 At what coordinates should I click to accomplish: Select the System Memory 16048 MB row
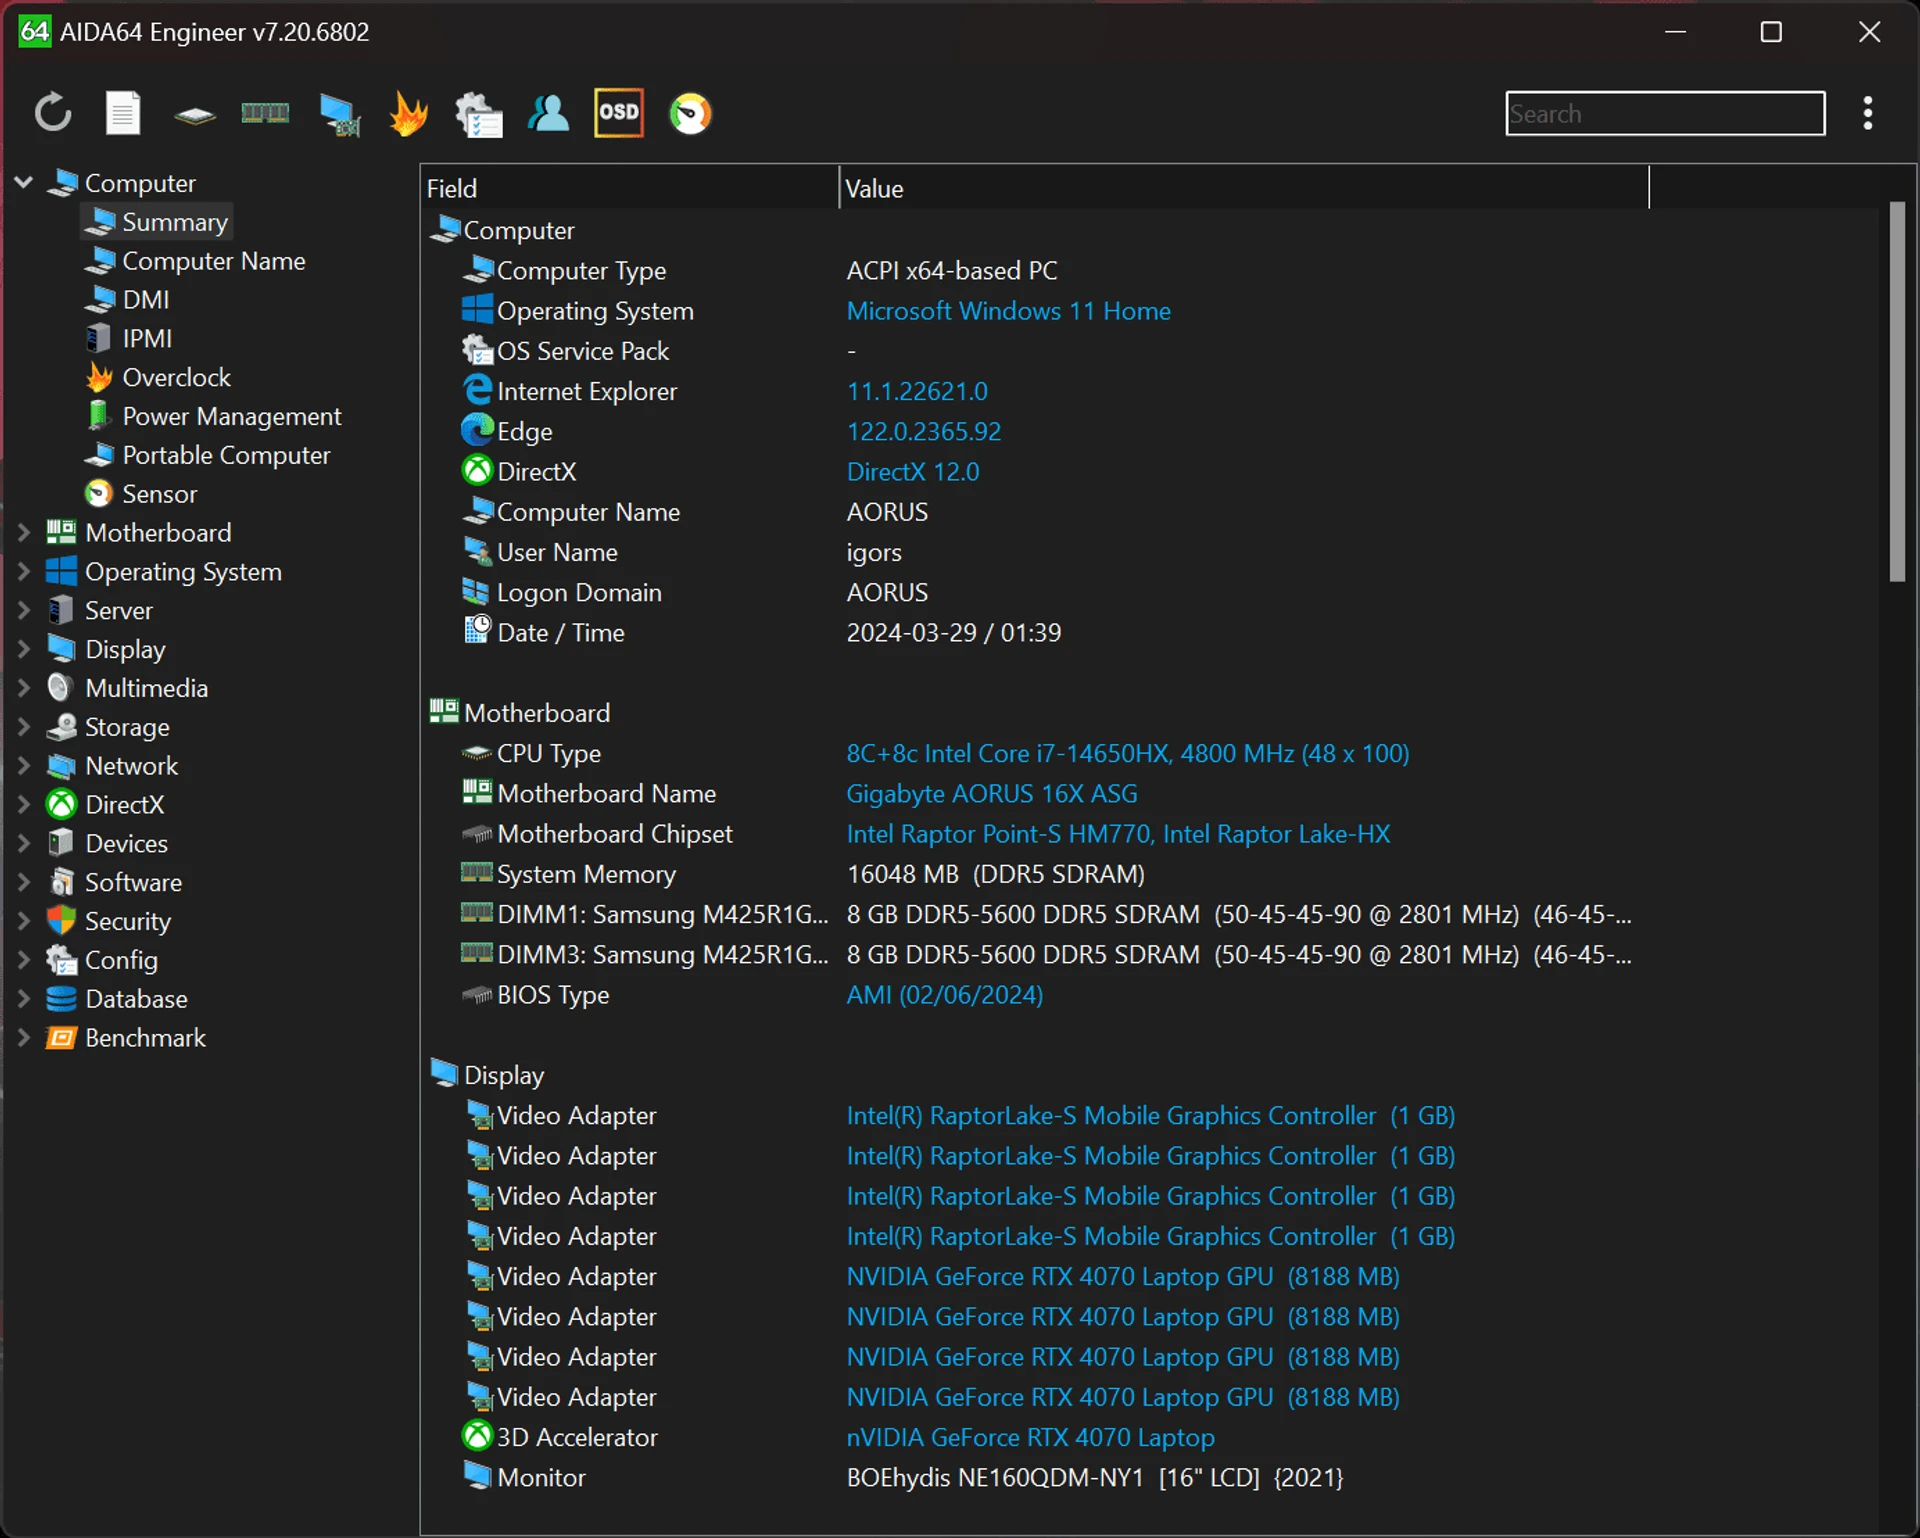pyautogui.click(x=1035, y=874)
